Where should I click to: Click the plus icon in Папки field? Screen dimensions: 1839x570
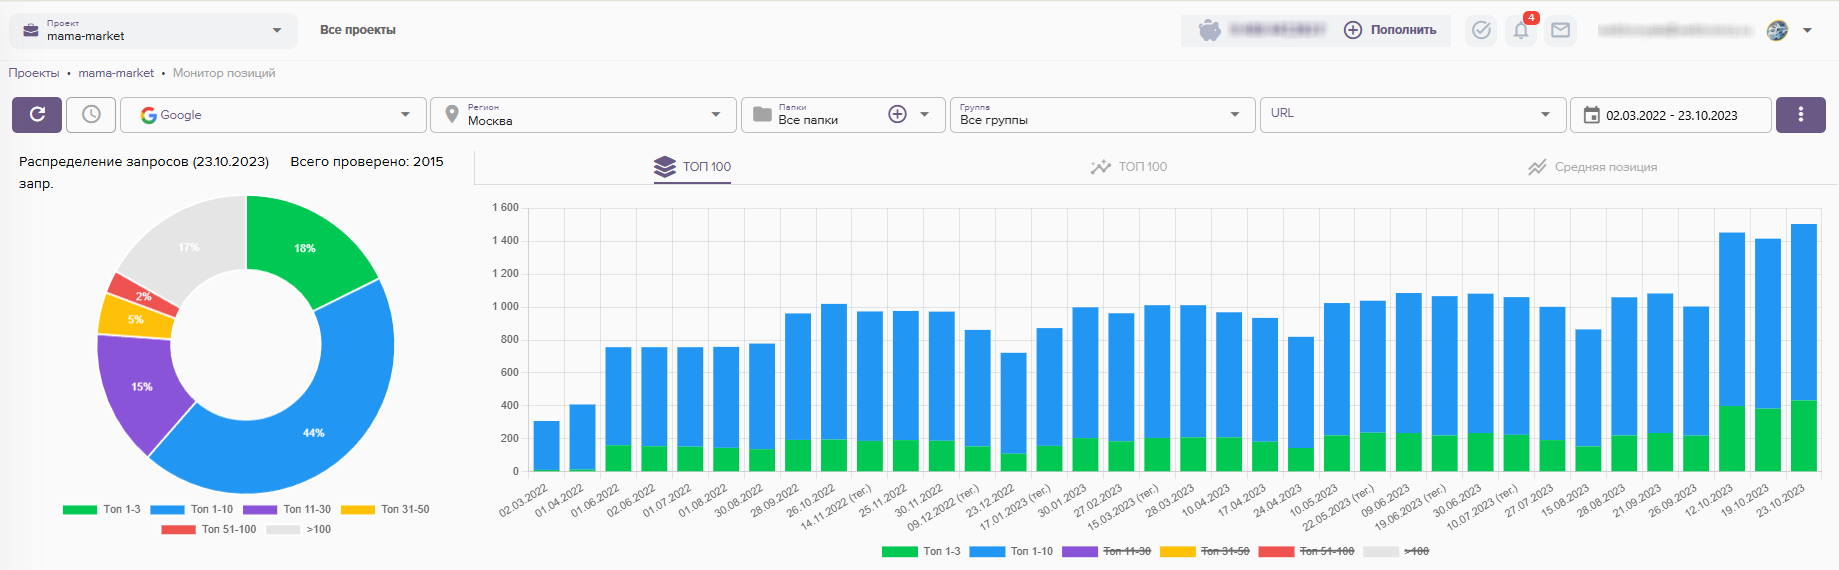coord(897,115)
